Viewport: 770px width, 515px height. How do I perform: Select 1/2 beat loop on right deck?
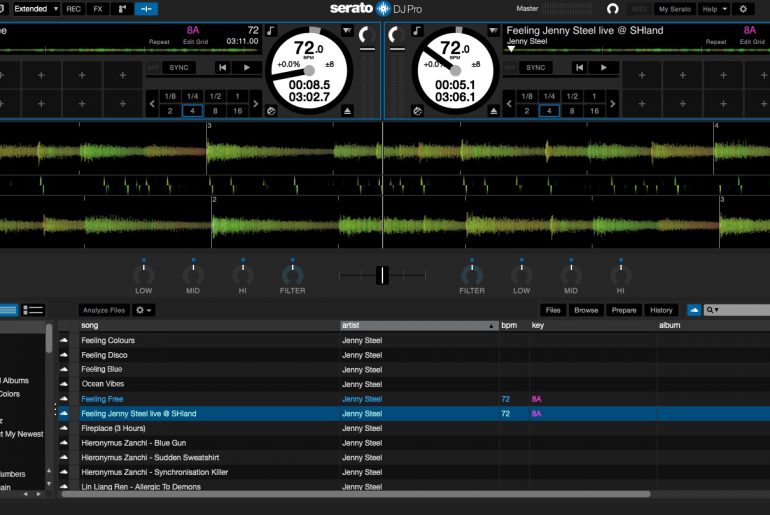tap(572, 96)
